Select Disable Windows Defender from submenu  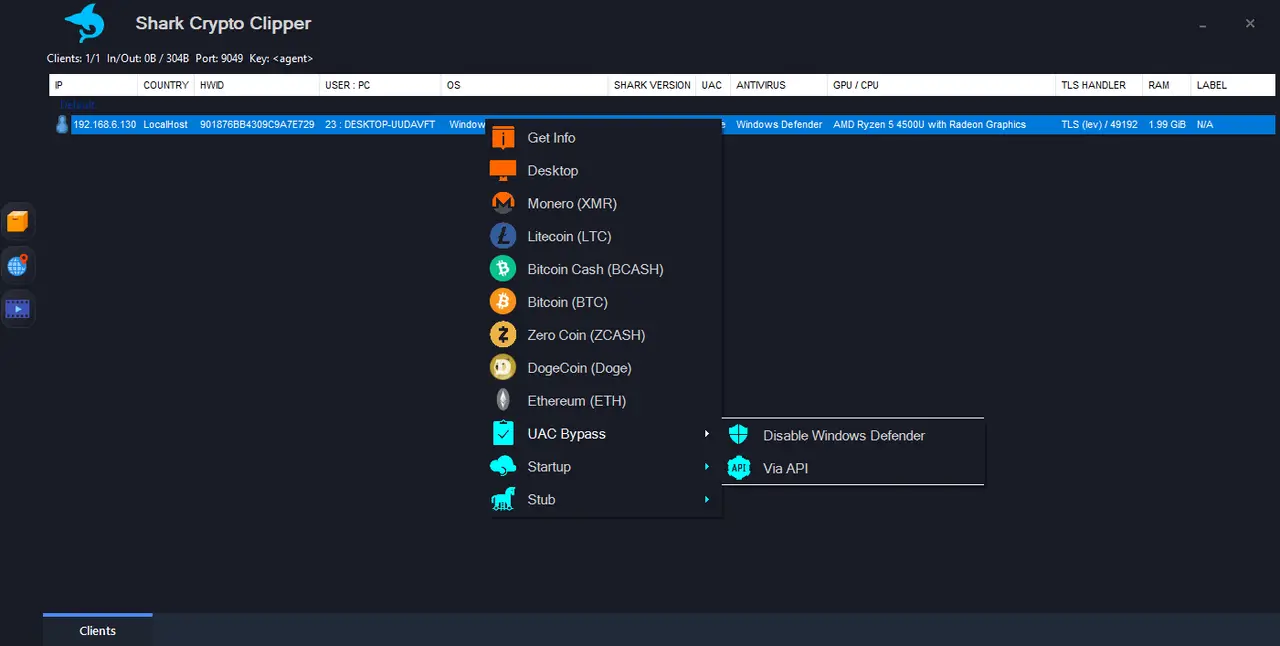(843, 435)
